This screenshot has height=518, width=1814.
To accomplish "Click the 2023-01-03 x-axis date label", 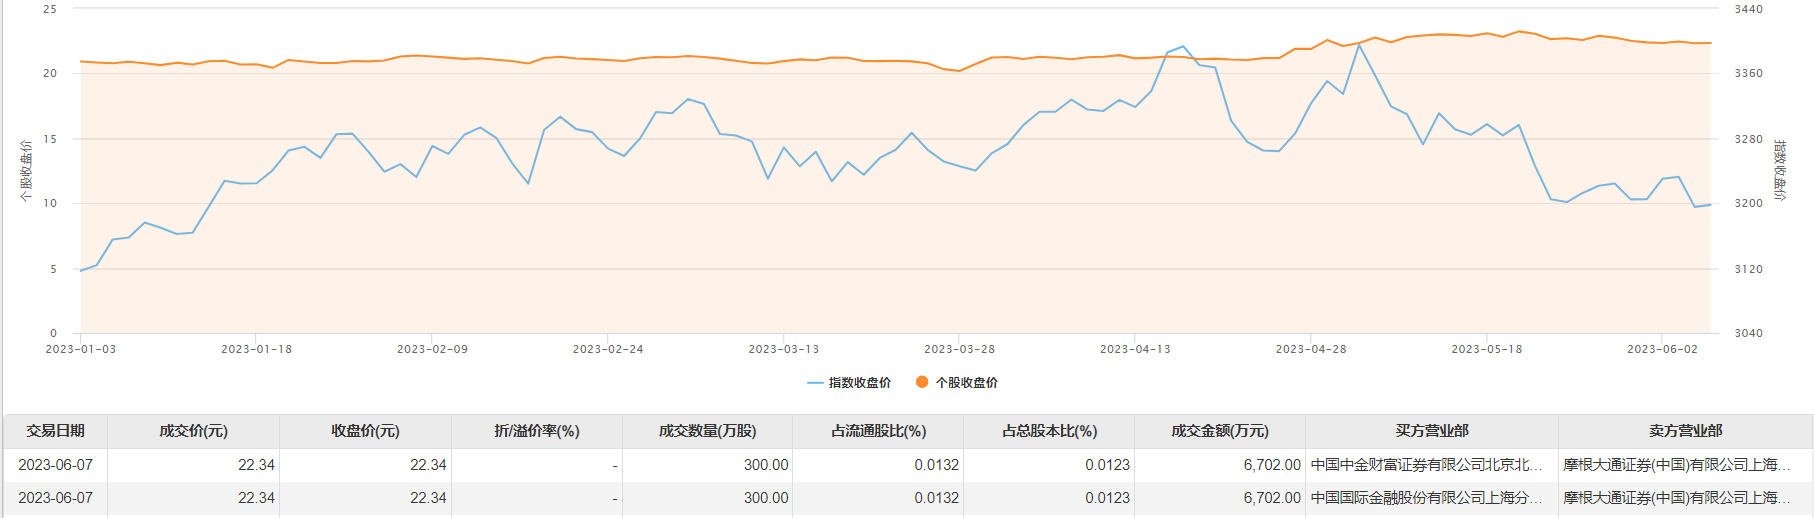I will coord(81,349).
